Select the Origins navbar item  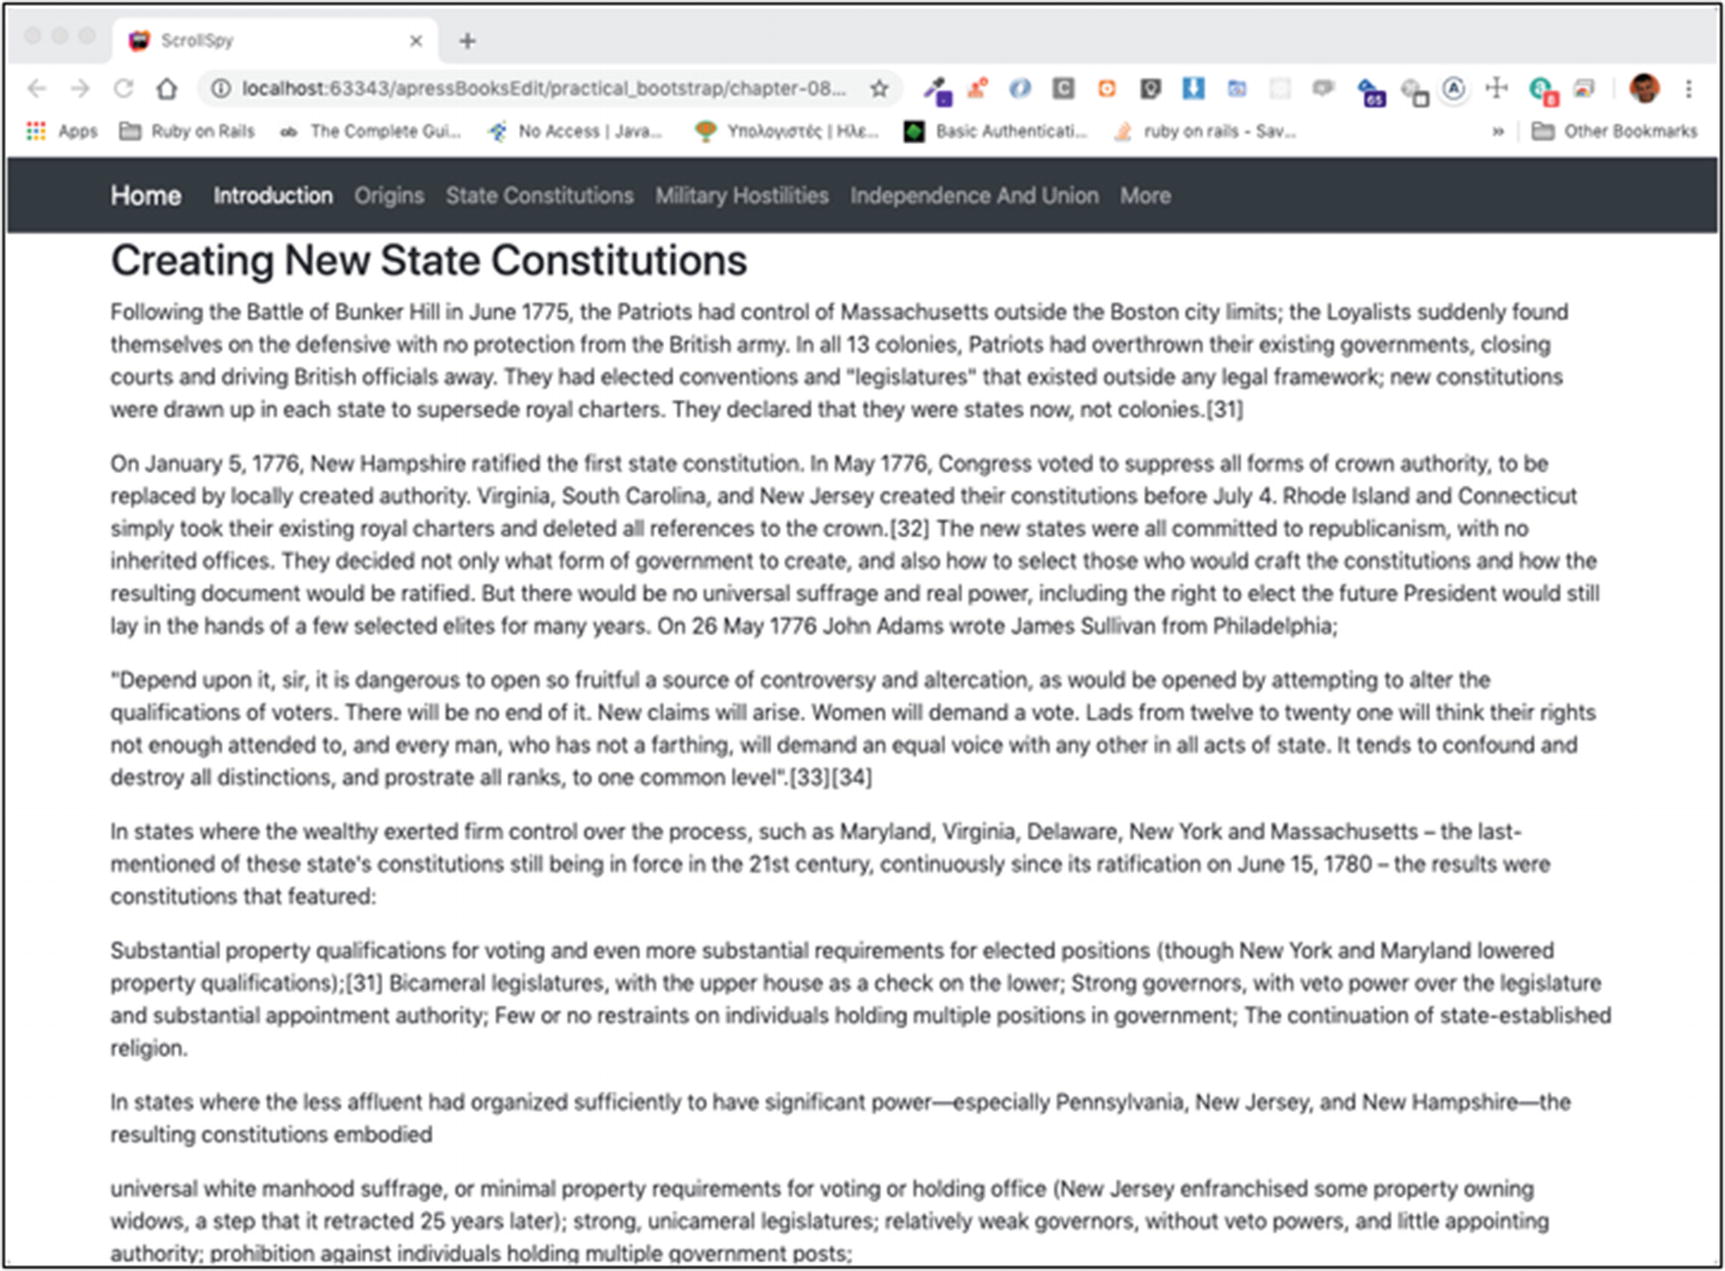point(389,196)
